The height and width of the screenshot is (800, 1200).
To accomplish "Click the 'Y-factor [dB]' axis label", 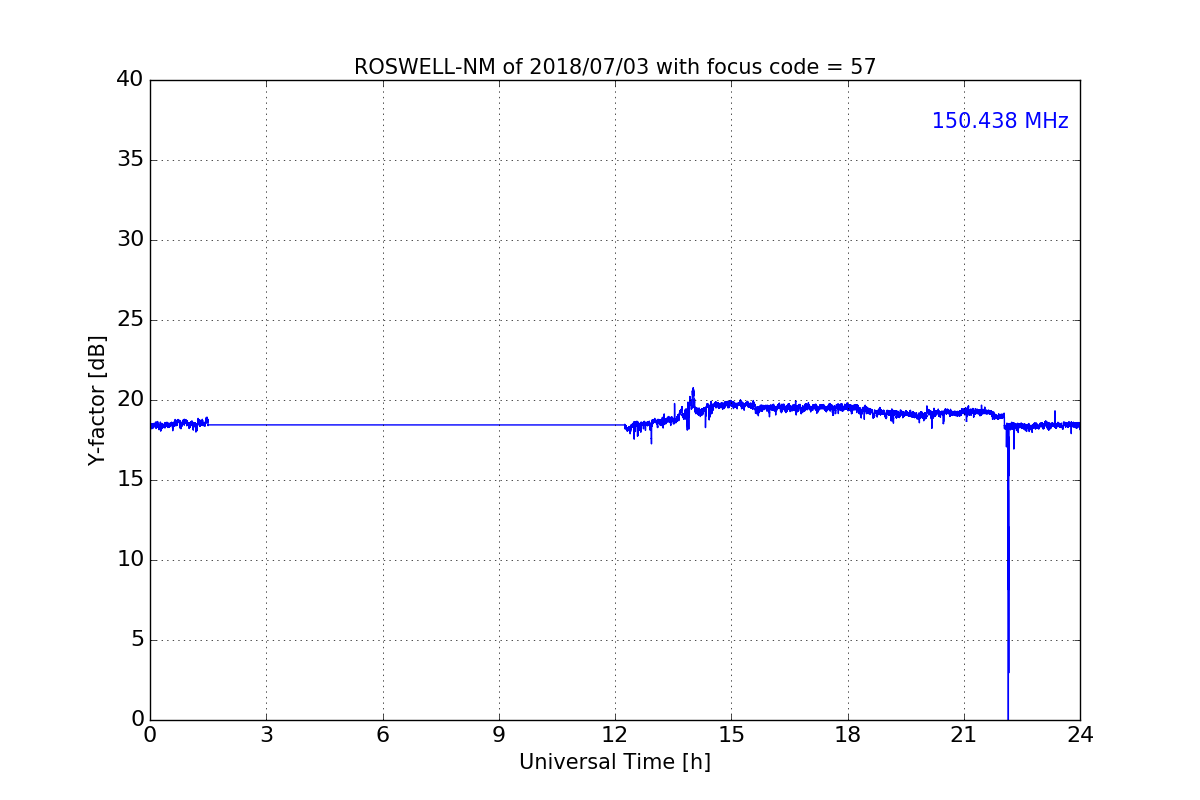I will (97, 400).
